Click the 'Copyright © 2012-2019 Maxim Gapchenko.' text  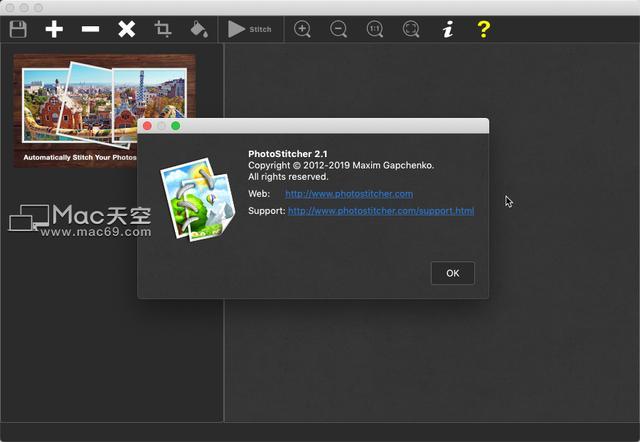[x=341, y=165]
